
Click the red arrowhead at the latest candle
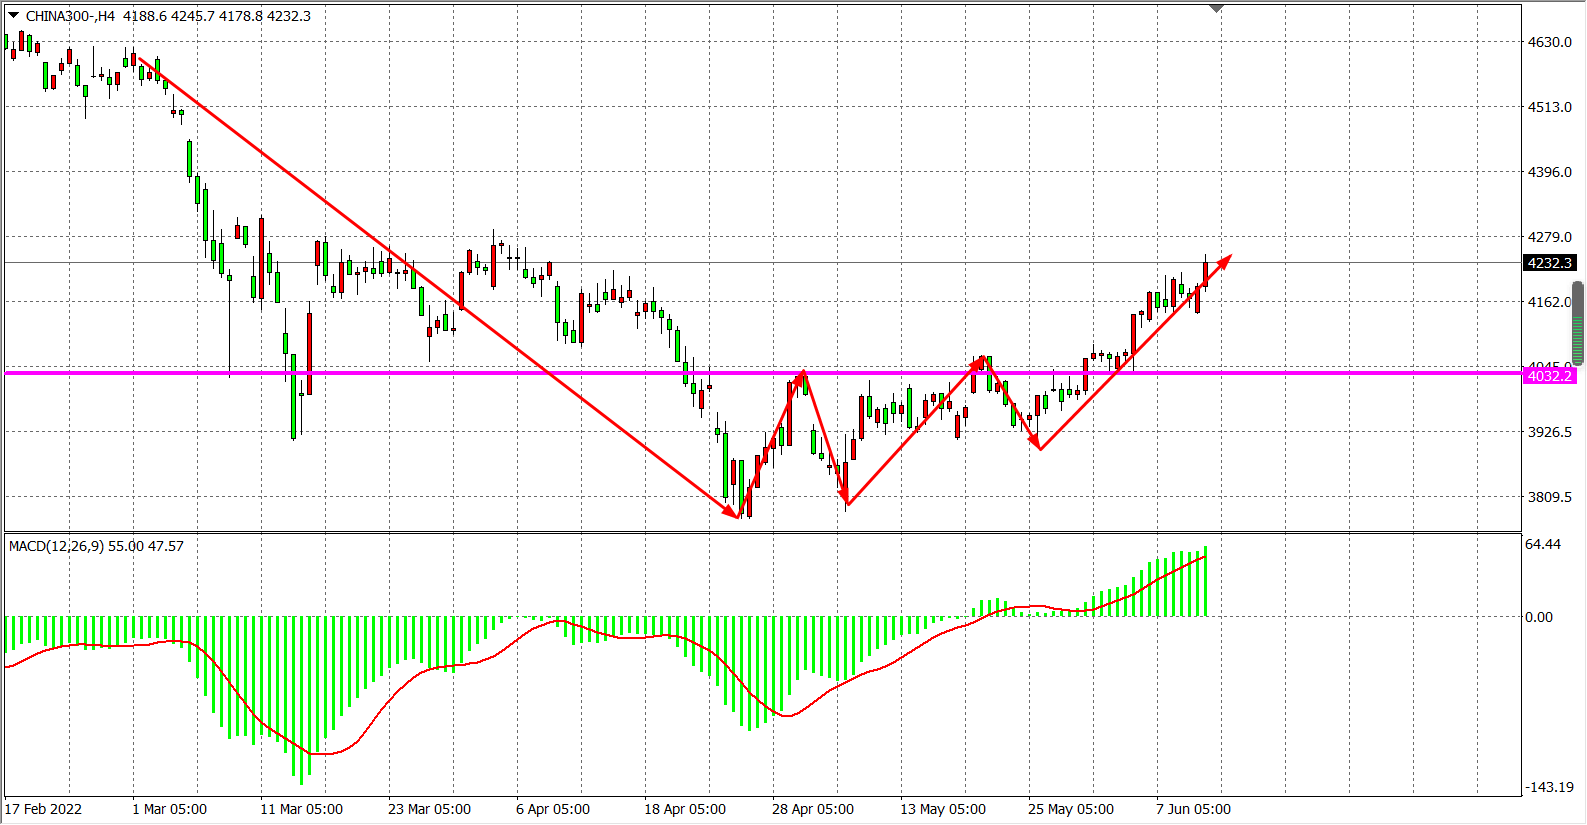1225,260
